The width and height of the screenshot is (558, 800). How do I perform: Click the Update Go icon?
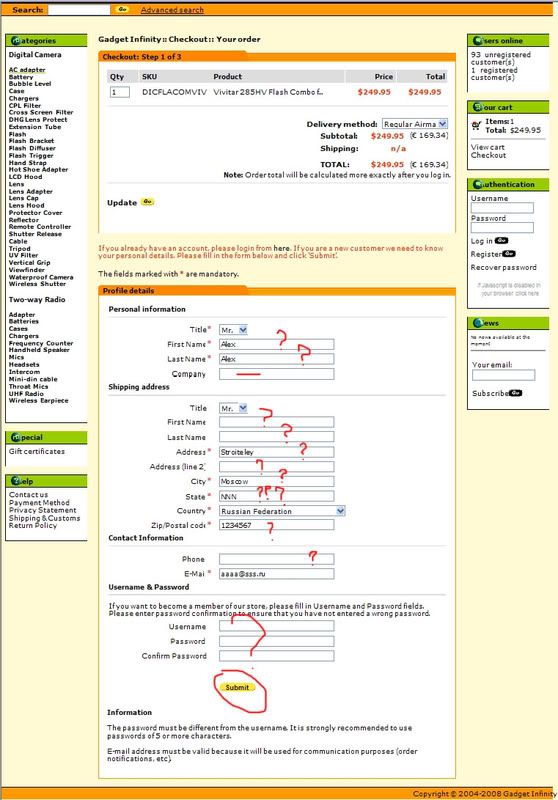[x=147, y=202]
